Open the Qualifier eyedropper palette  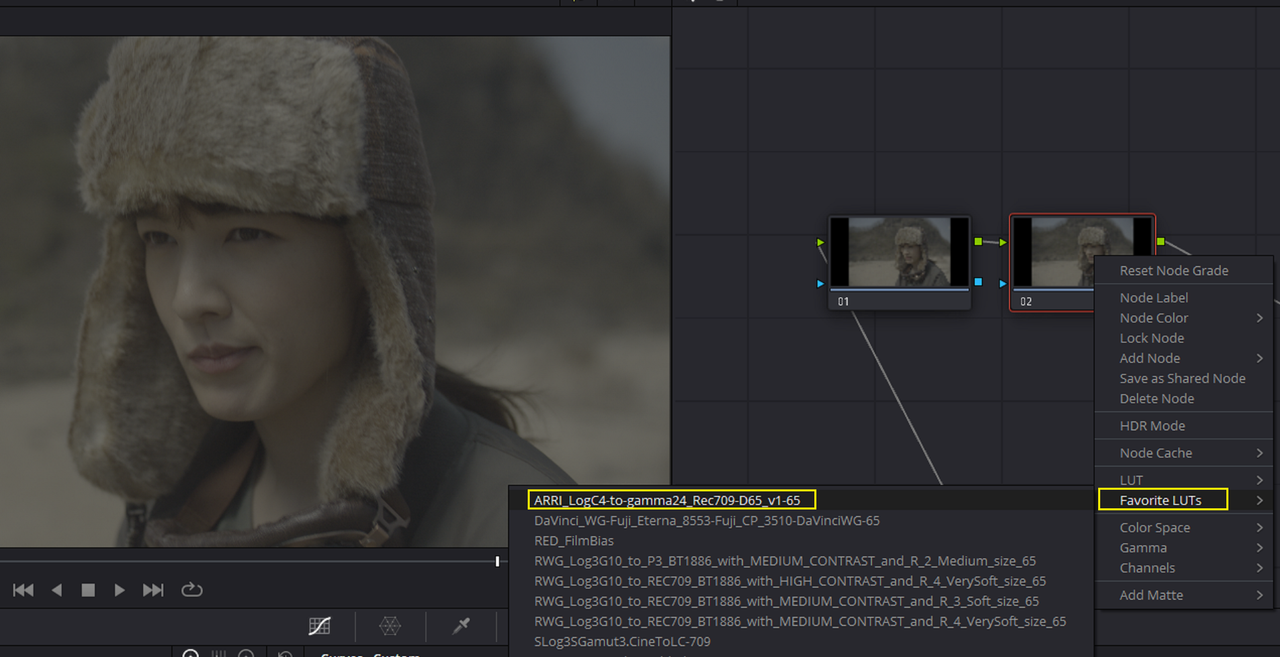[x=461, y=626]
